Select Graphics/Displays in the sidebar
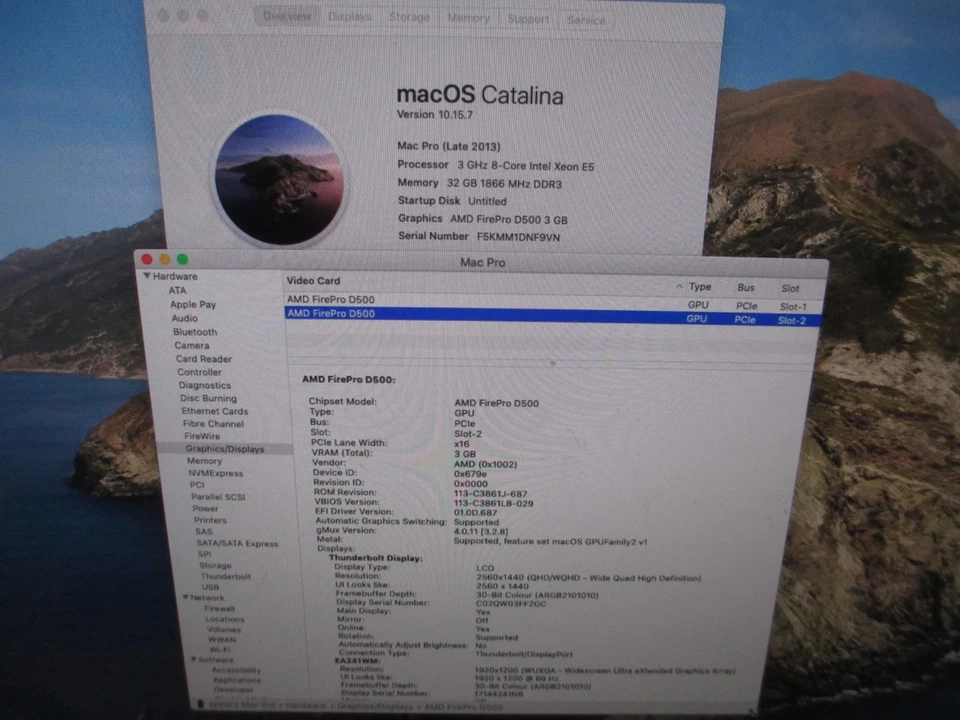 tap(224, 448)
